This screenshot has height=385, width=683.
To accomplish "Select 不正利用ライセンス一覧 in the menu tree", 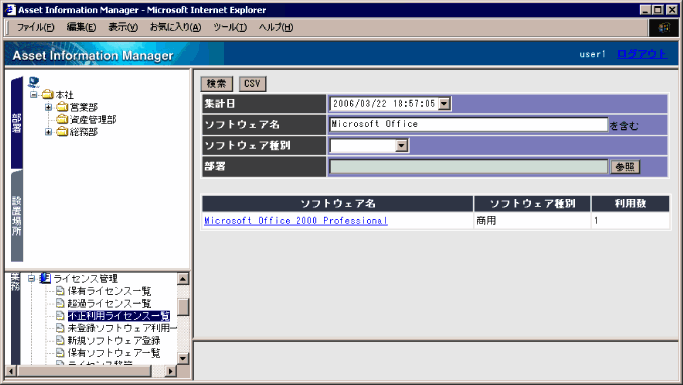I will (x=118, y=316).
